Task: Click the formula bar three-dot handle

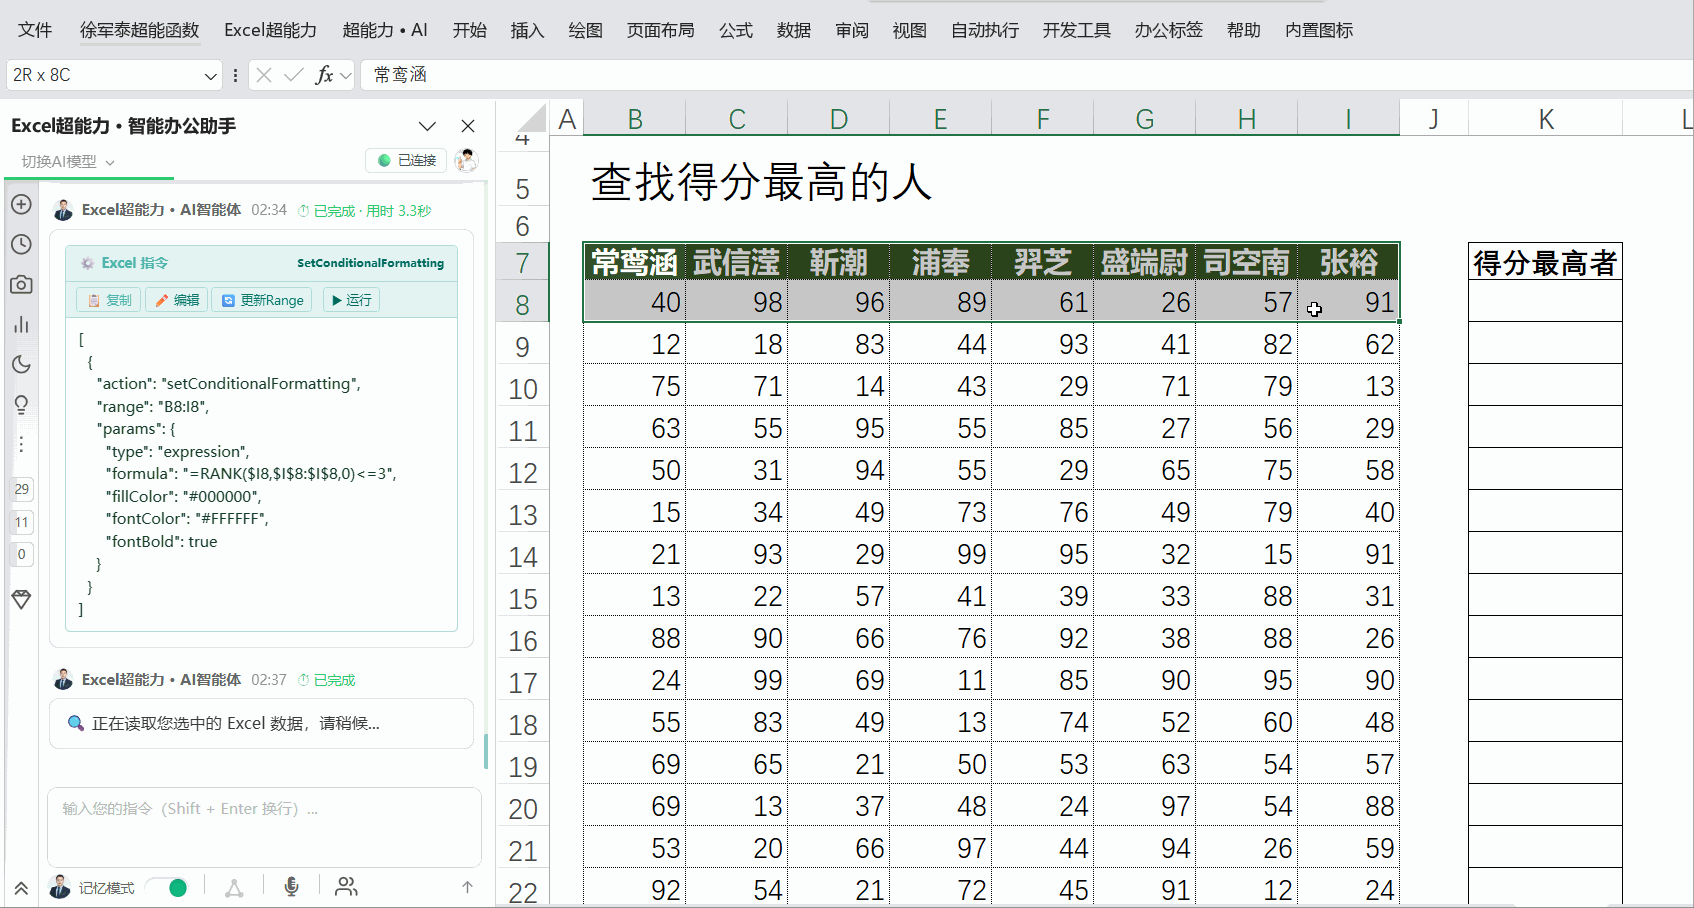Action: click(x=235, y=75)
